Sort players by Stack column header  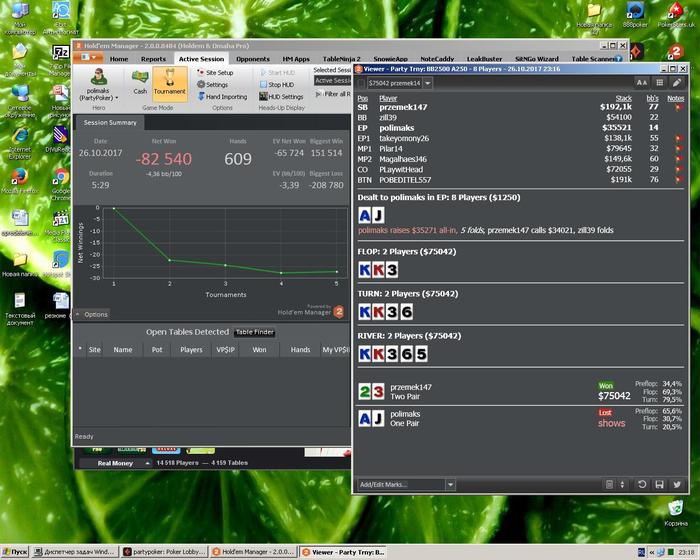[x=624, y=98]
